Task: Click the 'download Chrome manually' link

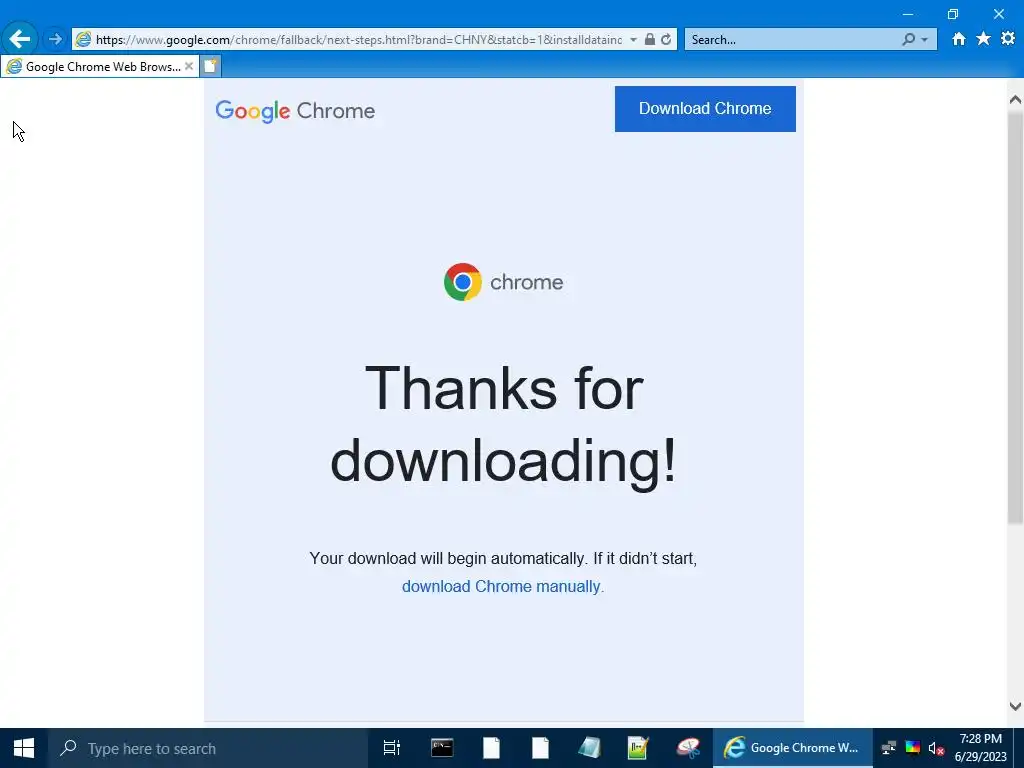Action: click(x=501, y=586)
